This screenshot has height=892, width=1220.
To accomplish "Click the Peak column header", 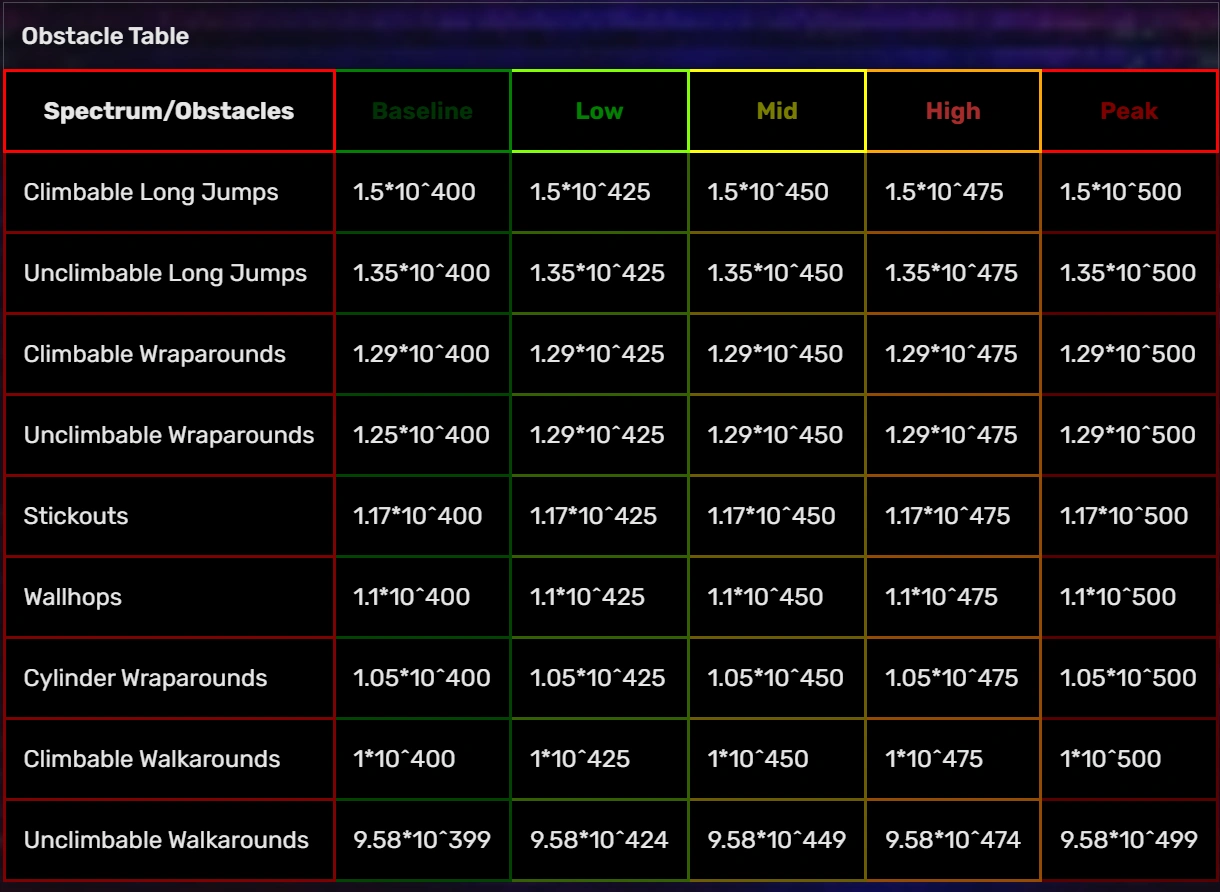I will coord(1129,111).
